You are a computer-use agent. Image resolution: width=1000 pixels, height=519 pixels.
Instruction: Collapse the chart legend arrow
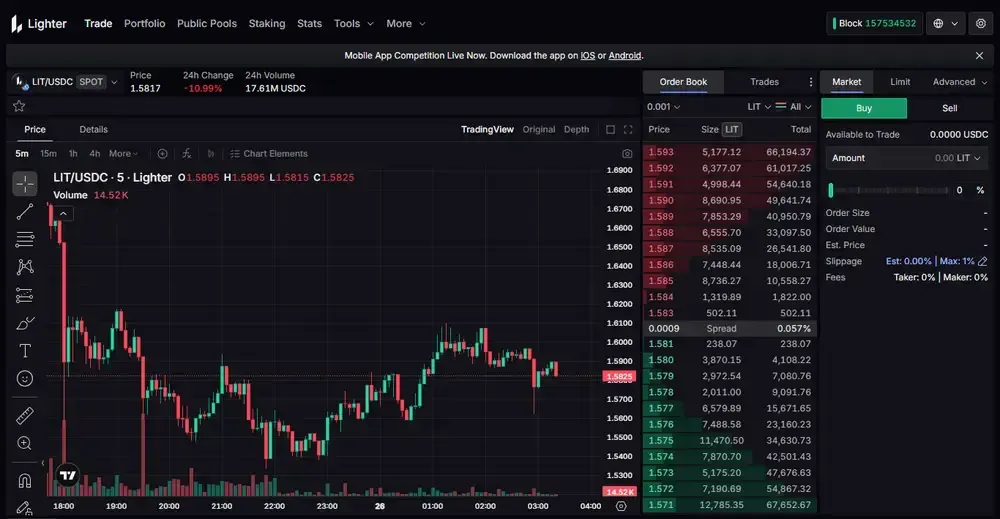(63, 214)
